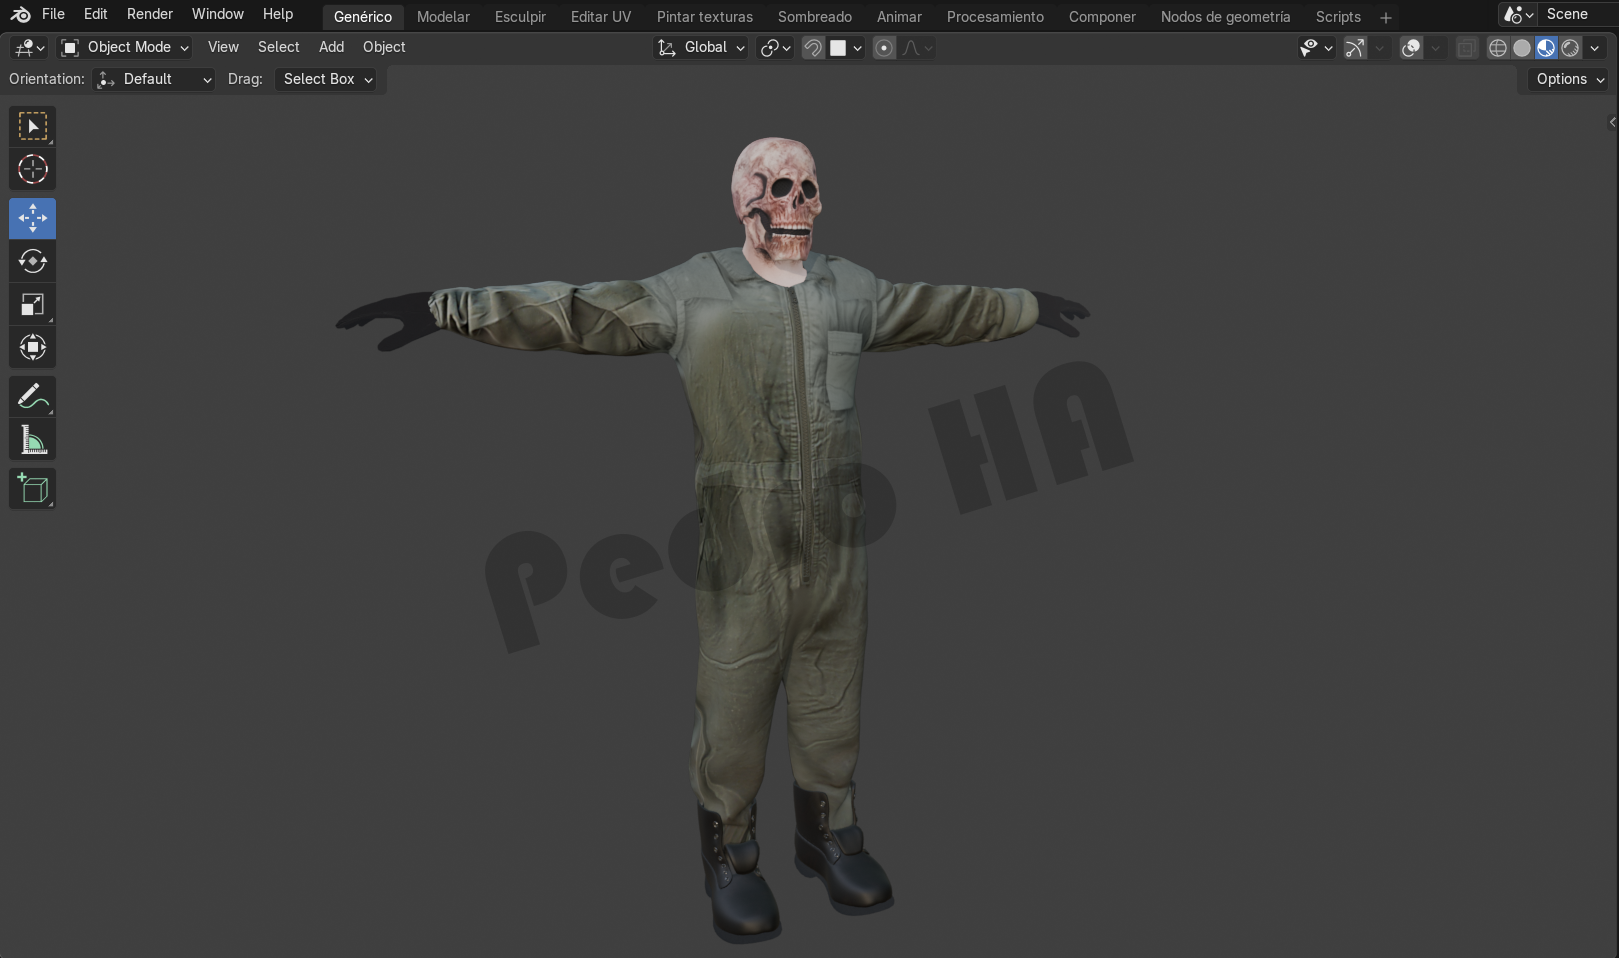Image resolution: width=1619 pixels, height=958 pixels.
Task: Toggle viewport overlays display
Action: pyautogui.click(x=1411, y=48)
